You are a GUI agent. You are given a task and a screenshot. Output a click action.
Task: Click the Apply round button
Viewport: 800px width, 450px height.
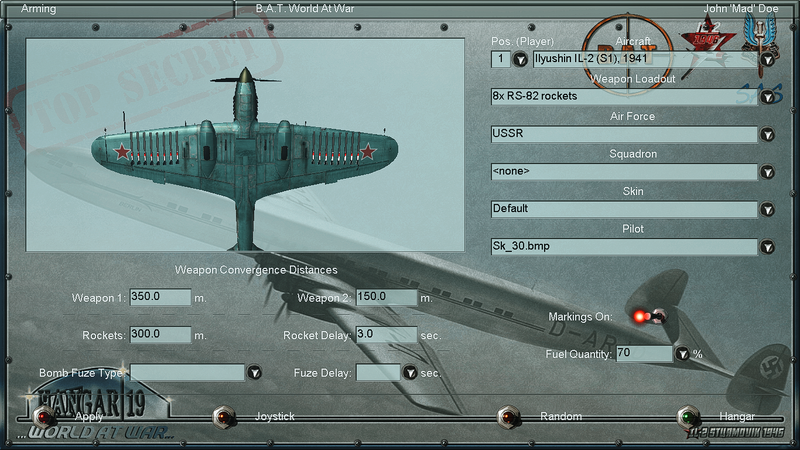tap(44, 417)
